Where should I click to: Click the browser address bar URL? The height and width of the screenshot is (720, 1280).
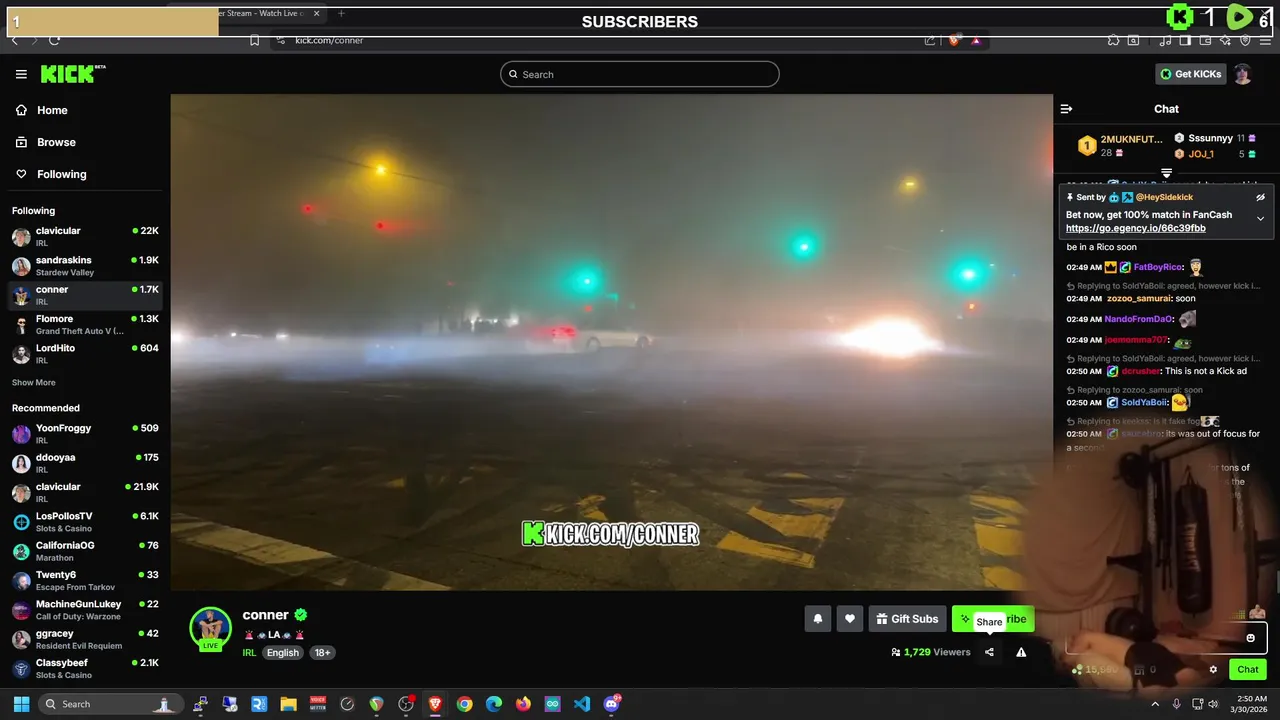point(329,40)
